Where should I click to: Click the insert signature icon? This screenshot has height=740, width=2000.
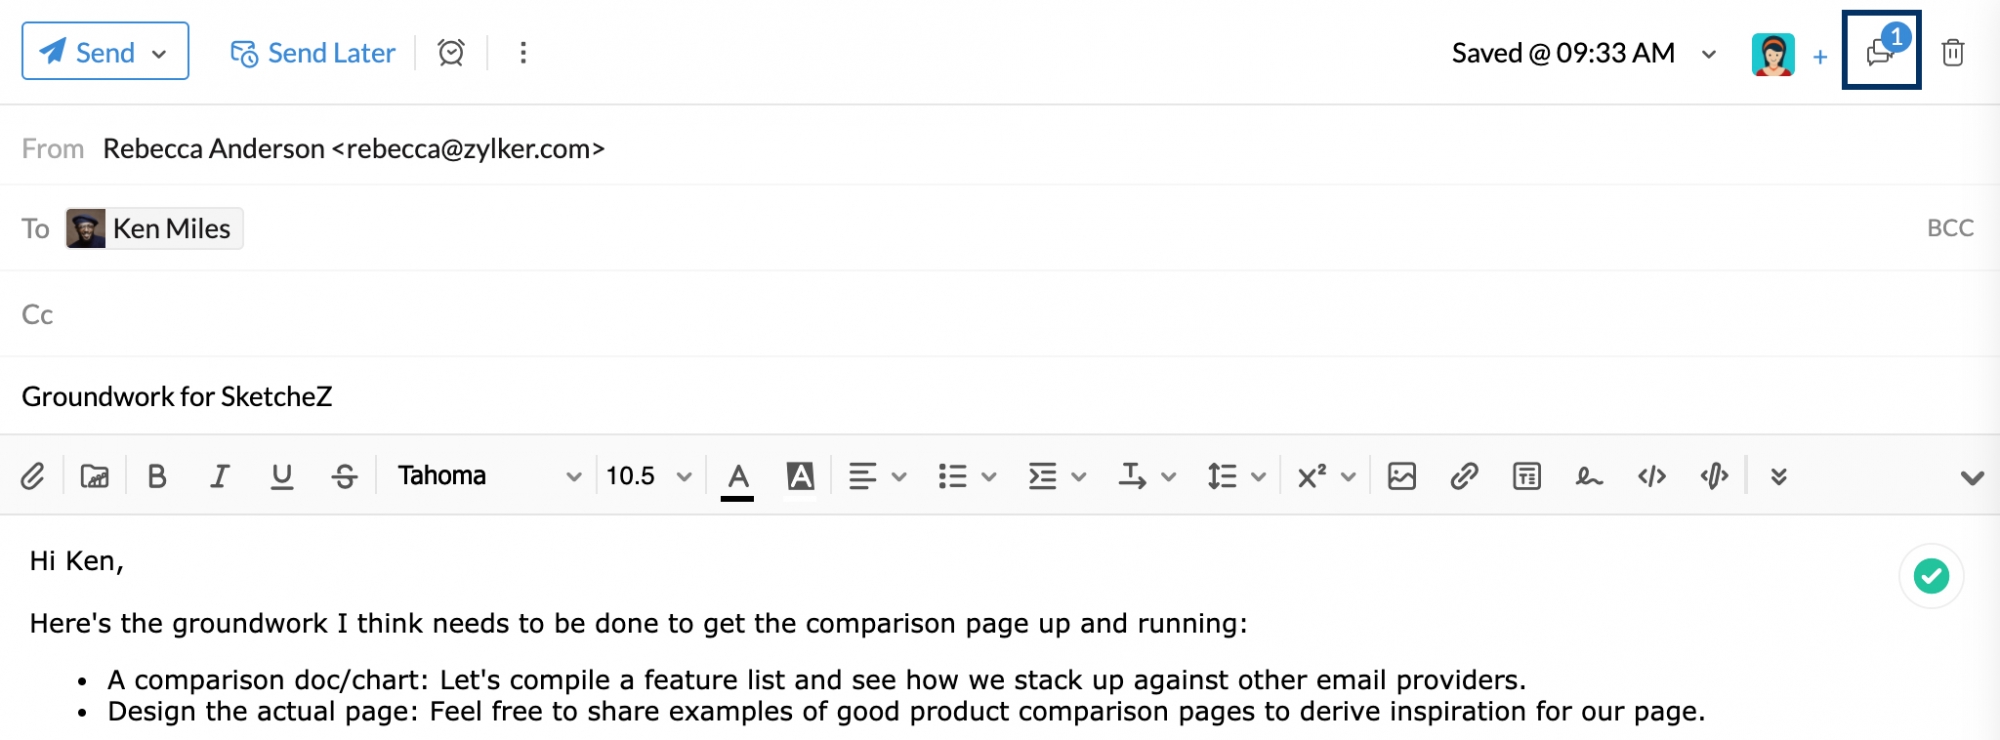pyautogui.click(x=1589, y=477)
